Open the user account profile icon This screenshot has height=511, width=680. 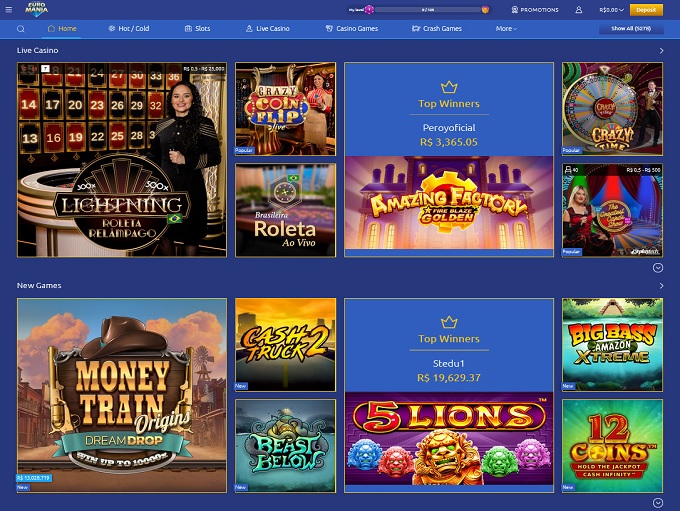pos(579,10)
